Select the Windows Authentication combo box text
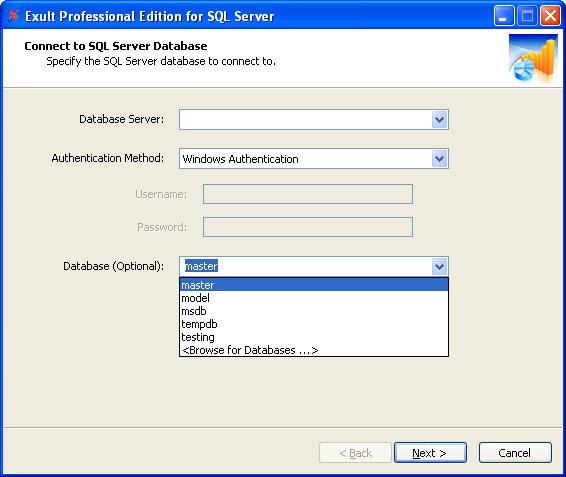The height and width of the screenshot is (477, 566). 240,159
